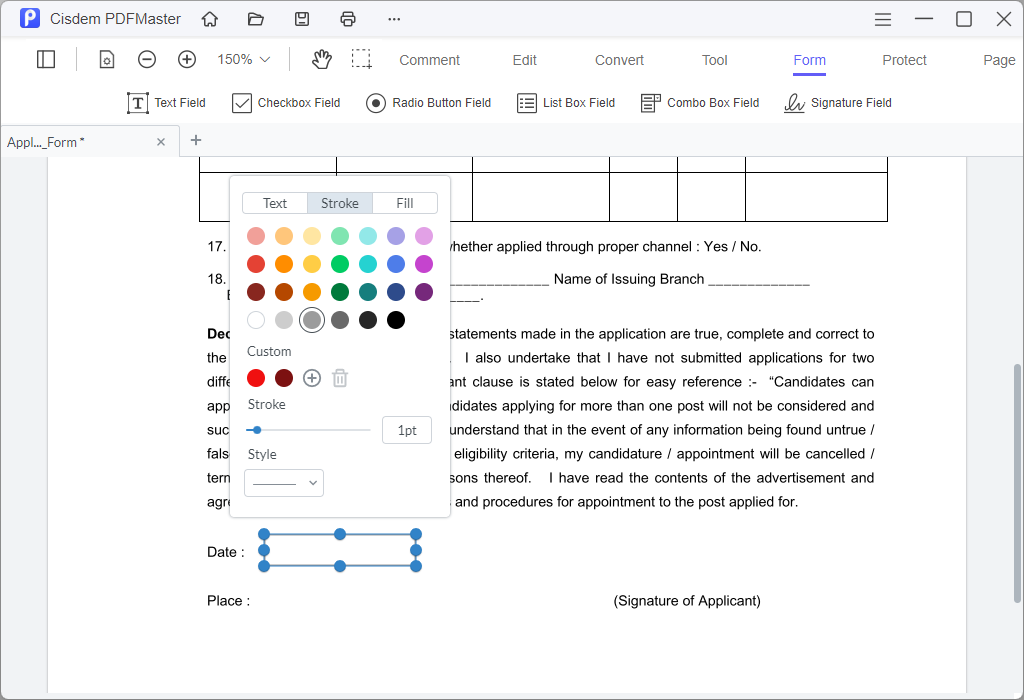Screen dimensions: 1024x700
Task: Pick the teal color swatch in third row
Action: point(368,292)
